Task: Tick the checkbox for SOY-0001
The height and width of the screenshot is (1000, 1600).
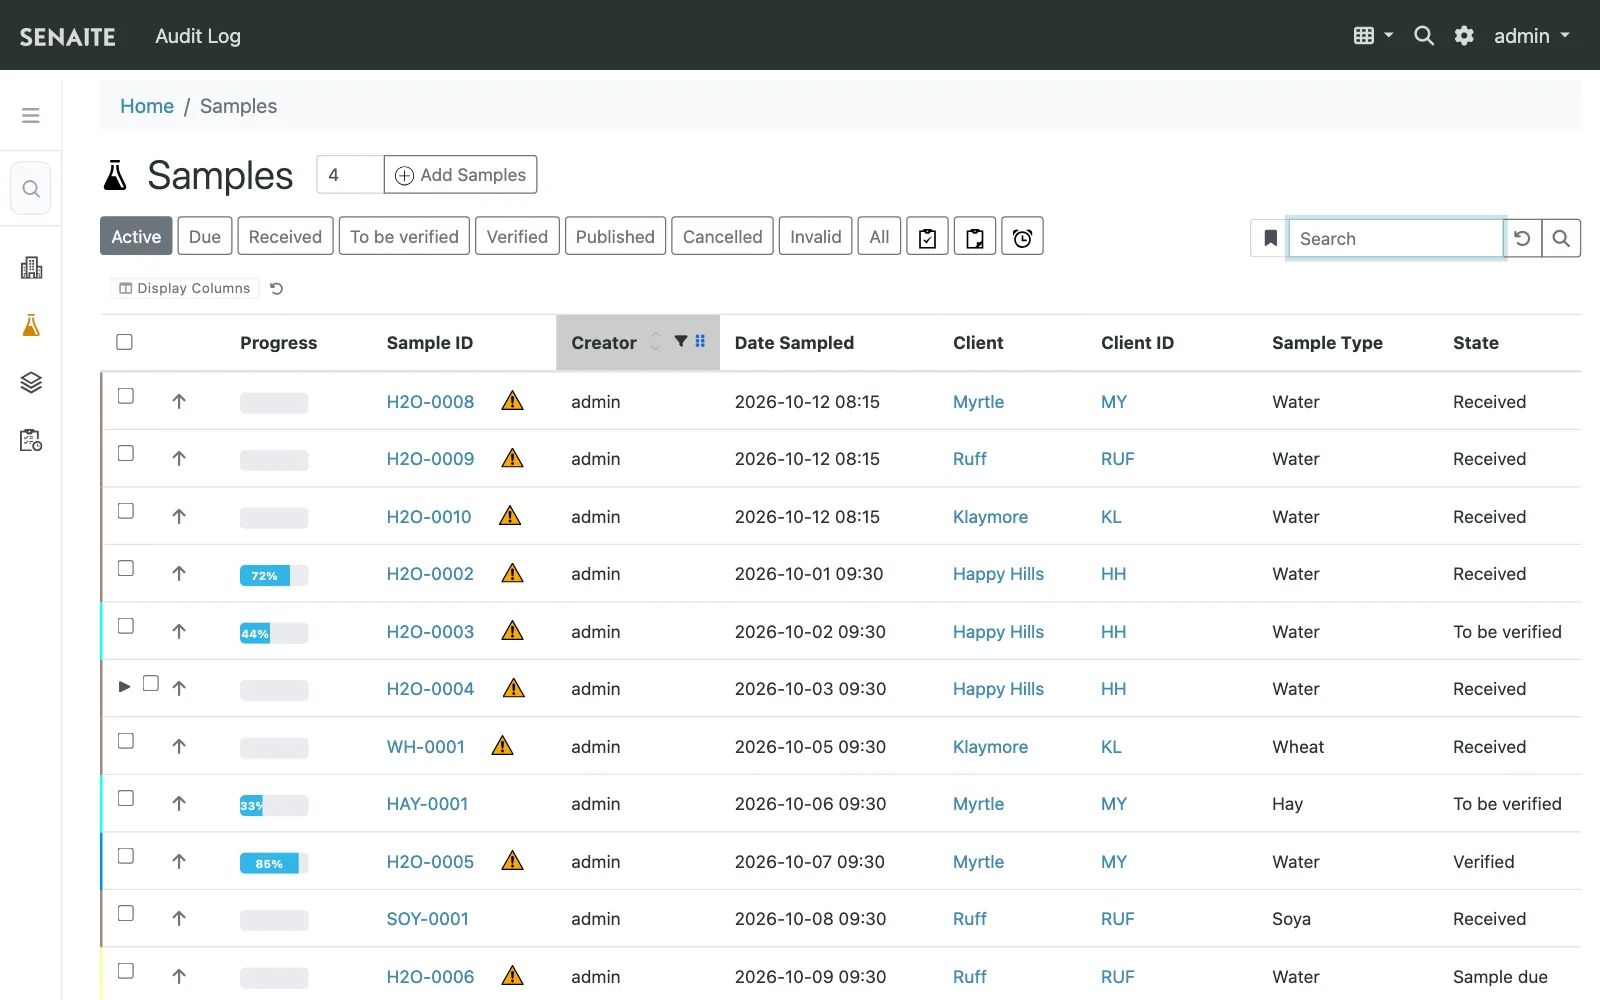Action: (126, 913)
